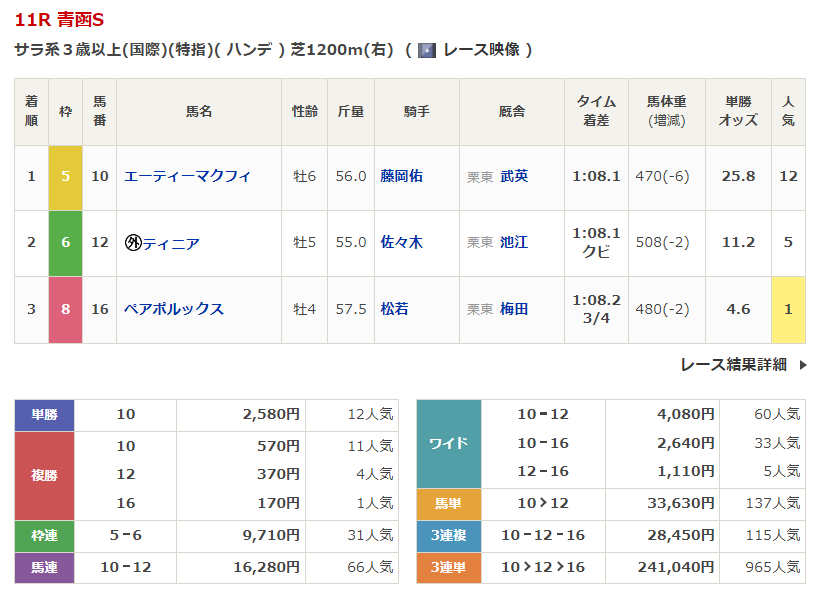
Task: Click the 複勝 payout label
Action: (x=45, y=476)
